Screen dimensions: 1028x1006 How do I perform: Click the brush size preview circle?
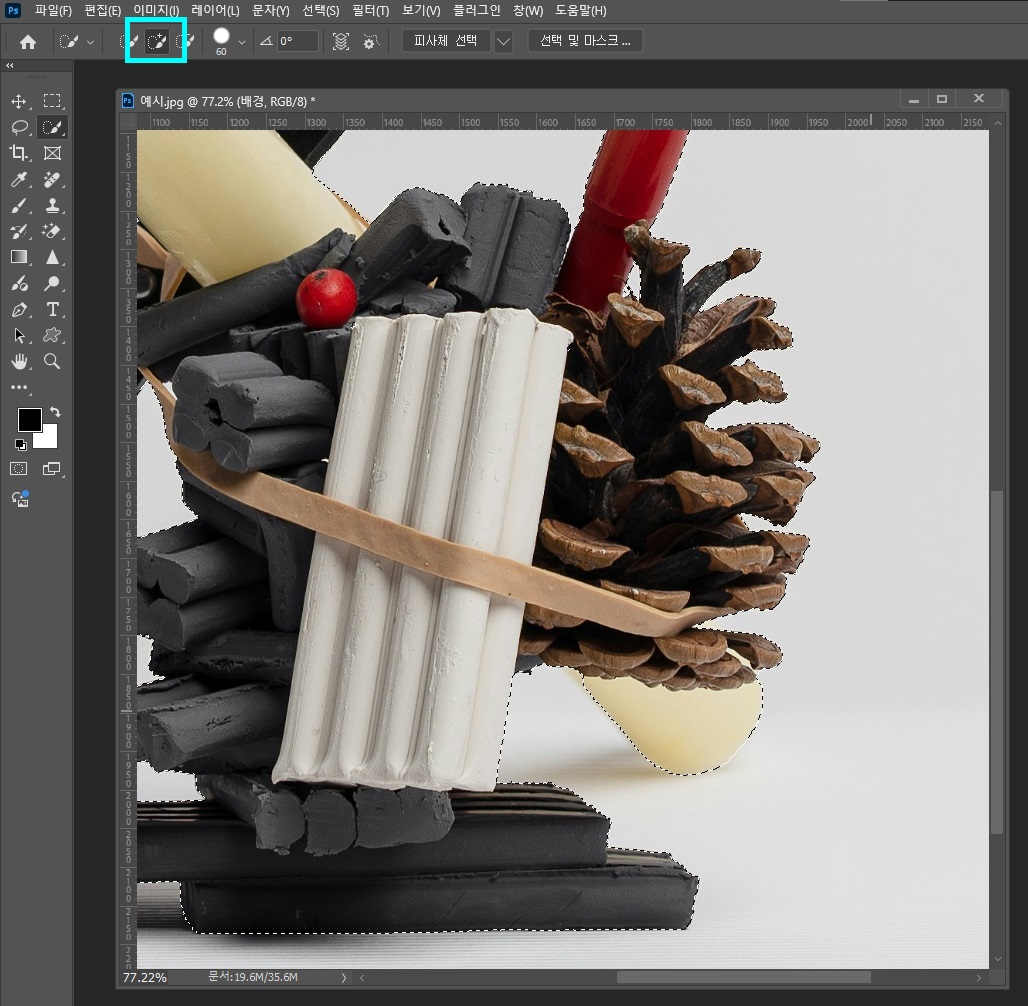point(222,36)
